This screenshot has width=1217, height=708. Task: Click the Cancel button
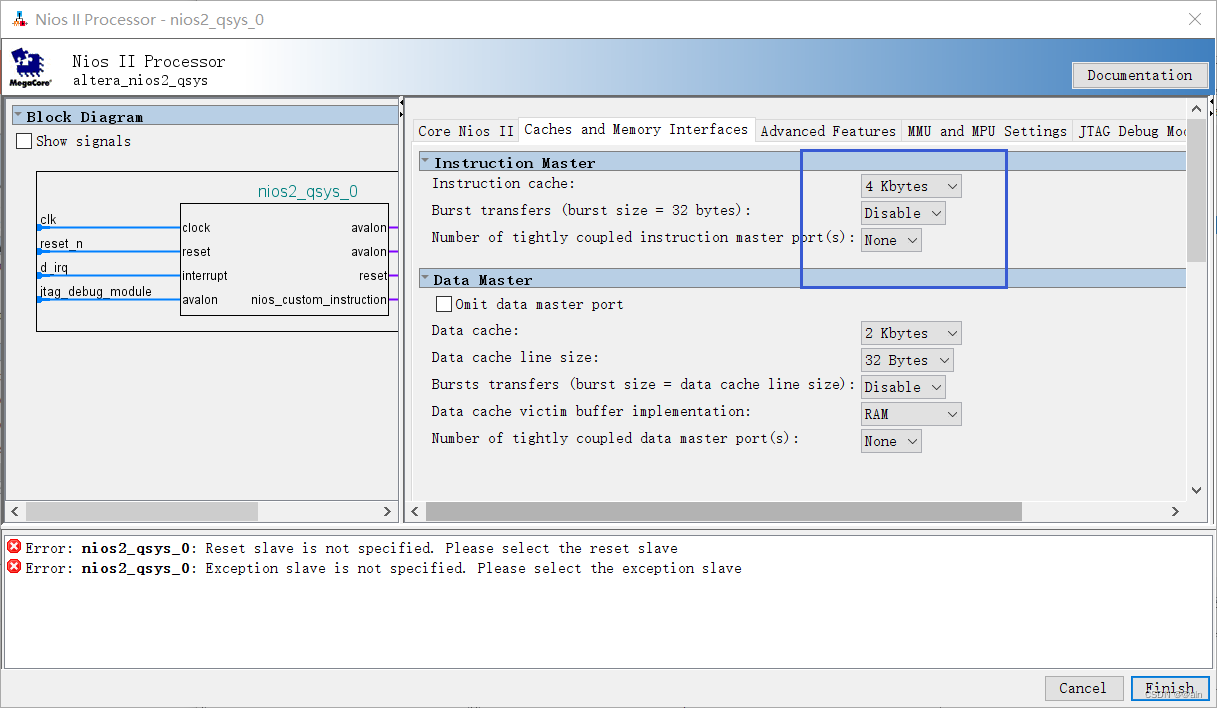(1083, 688)
